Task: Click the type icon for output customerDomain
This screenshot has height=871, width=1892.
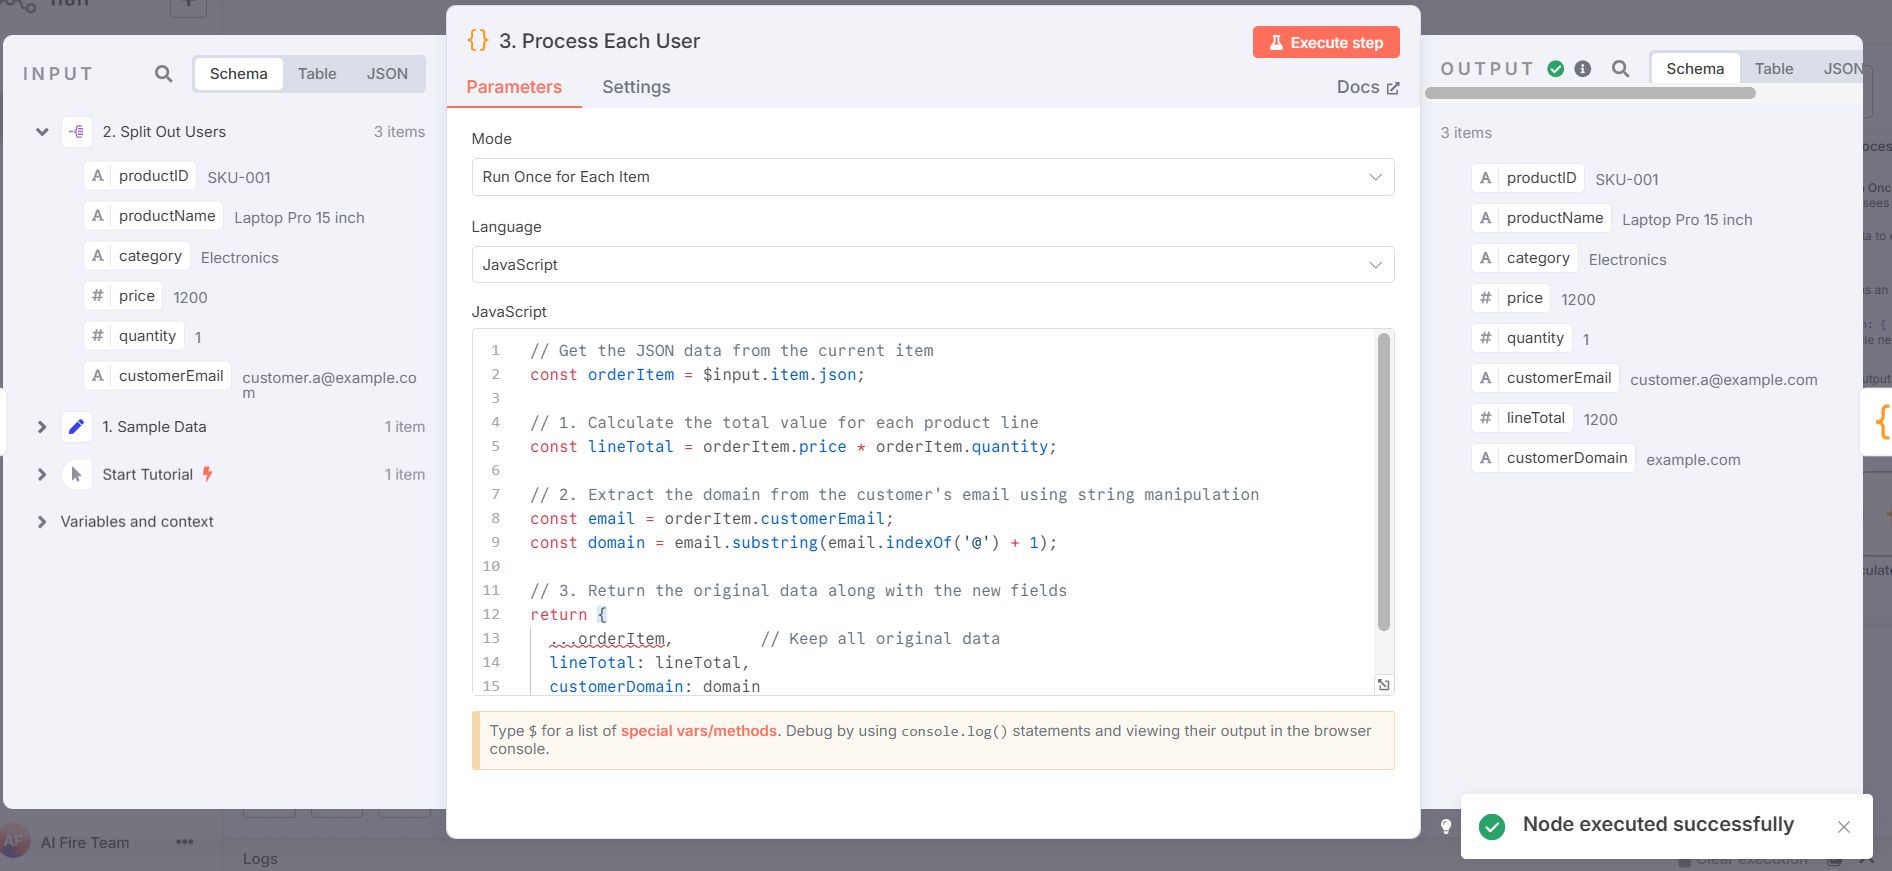Action: (1485, 458)
